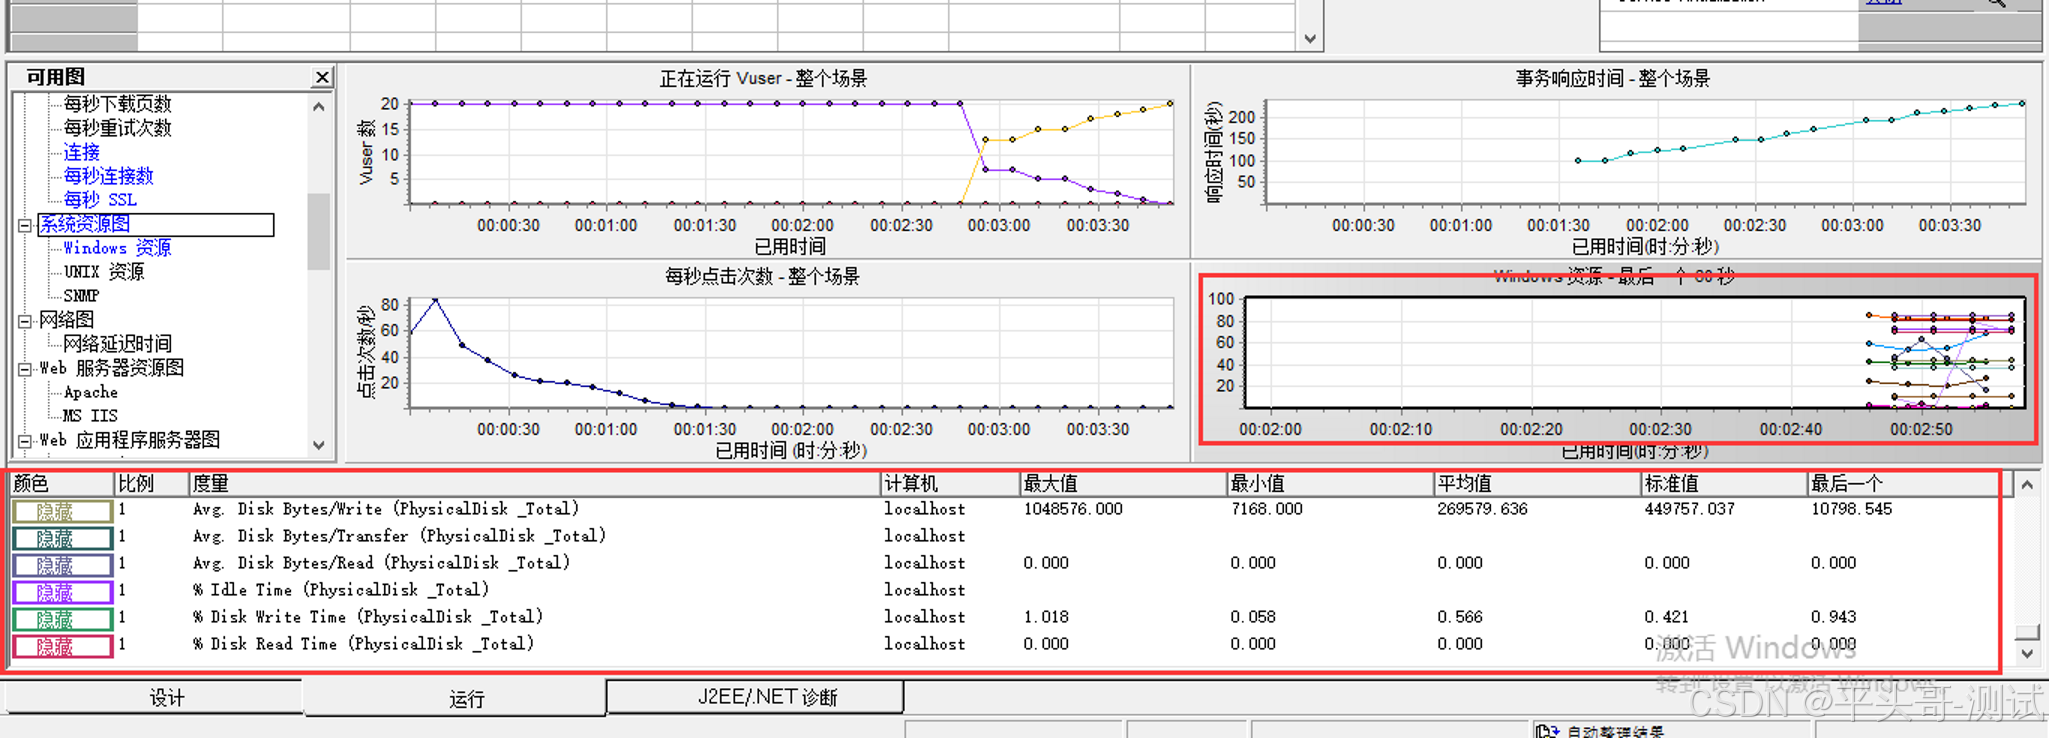The height and width of the screenshot is (738, 2049).
Task: Collapse the 系统资源图 tree node
Action: tap(25, 225)
